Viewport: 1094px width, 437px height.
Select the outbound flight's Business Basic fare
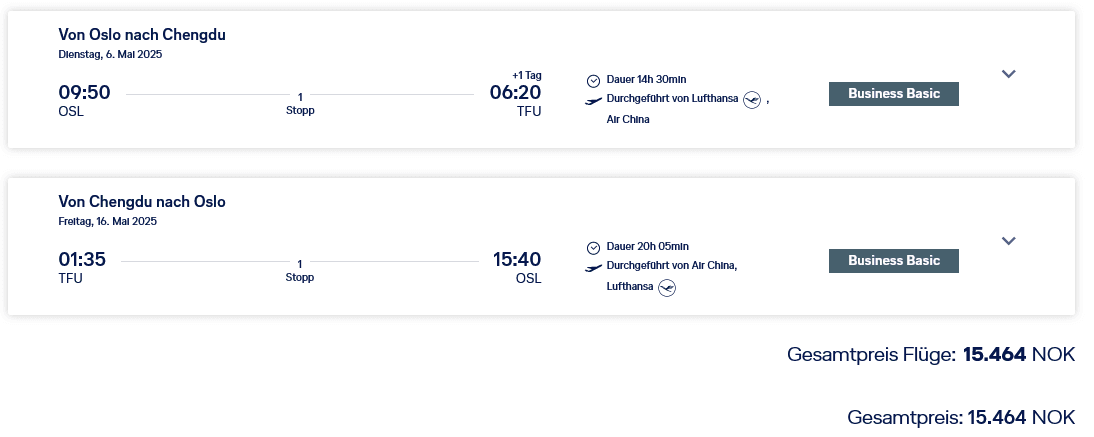point(893,94)
